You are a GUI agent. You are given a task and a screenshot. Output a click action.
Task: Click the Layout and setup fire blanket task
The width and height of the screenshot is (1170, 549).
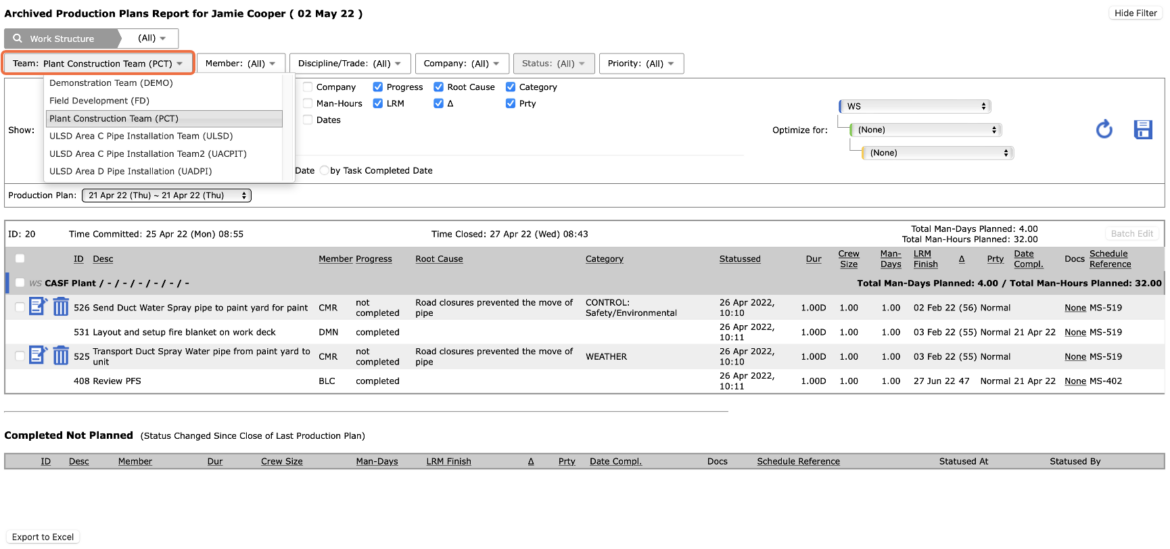click(184, 332)
